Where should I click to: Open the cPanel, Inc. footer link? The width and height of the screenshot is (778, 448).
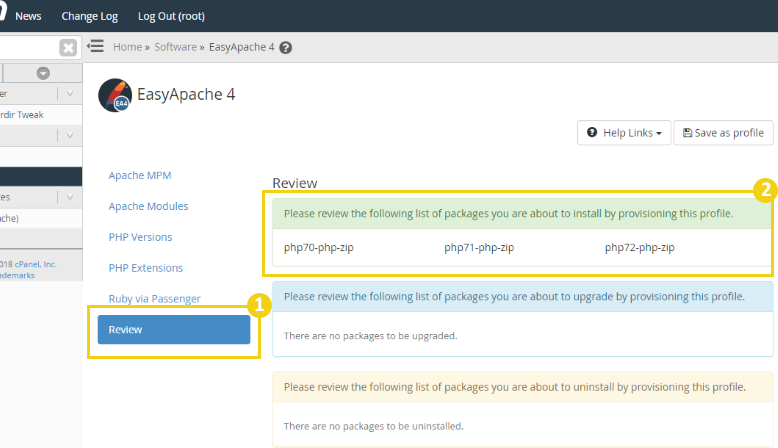point(35,264)
